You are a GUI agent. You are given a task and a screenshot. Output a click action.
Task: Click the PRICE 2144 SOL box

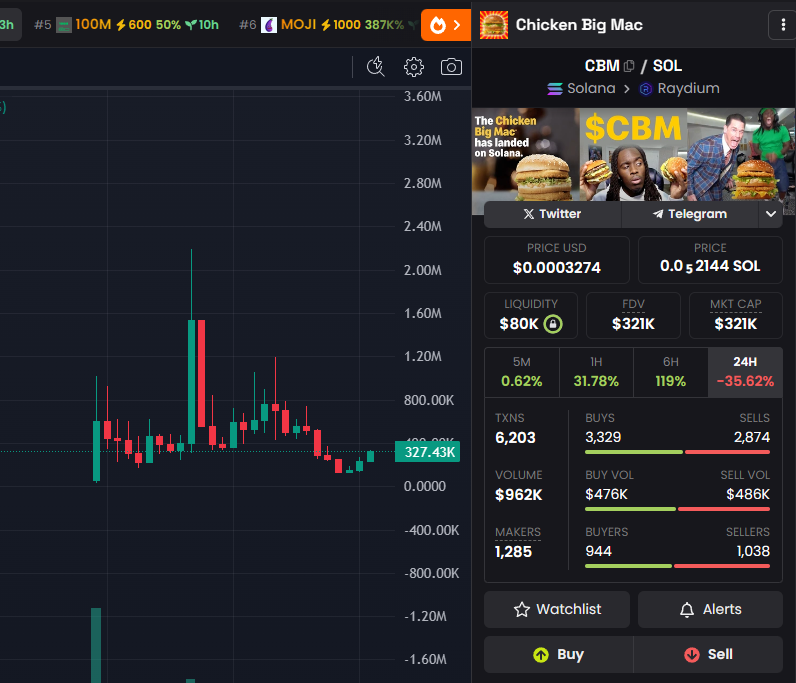click(710, 259)
